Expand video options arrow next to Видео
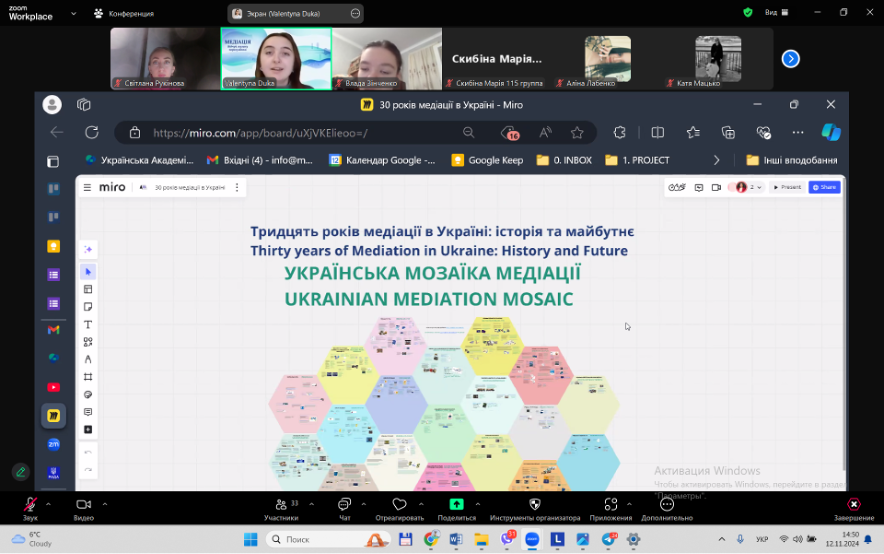884x554 pixels. (105, 504)
